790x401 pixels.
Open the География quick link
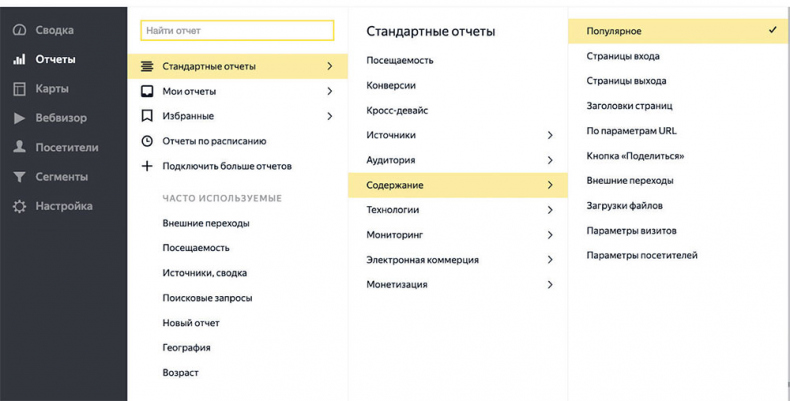point(186,348)
